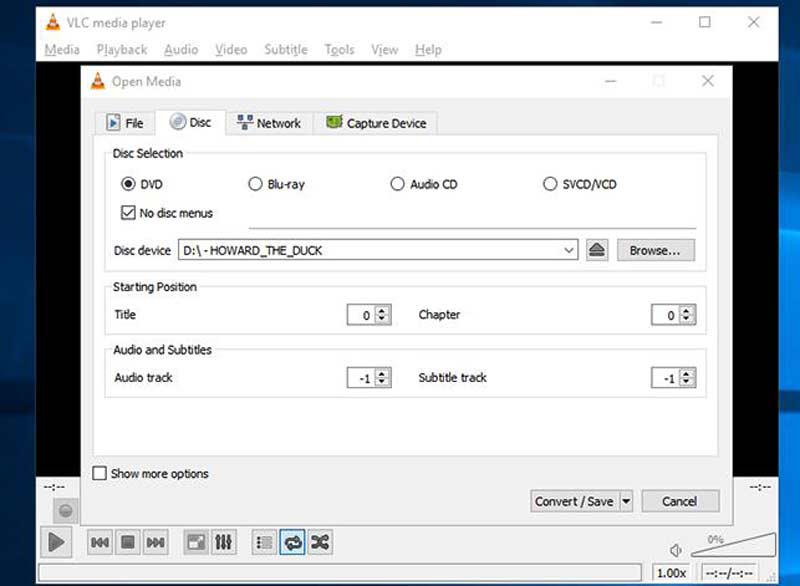Click the playback seek bar
The height and width of the screenshot is (586, 800).
pos(340,572)
